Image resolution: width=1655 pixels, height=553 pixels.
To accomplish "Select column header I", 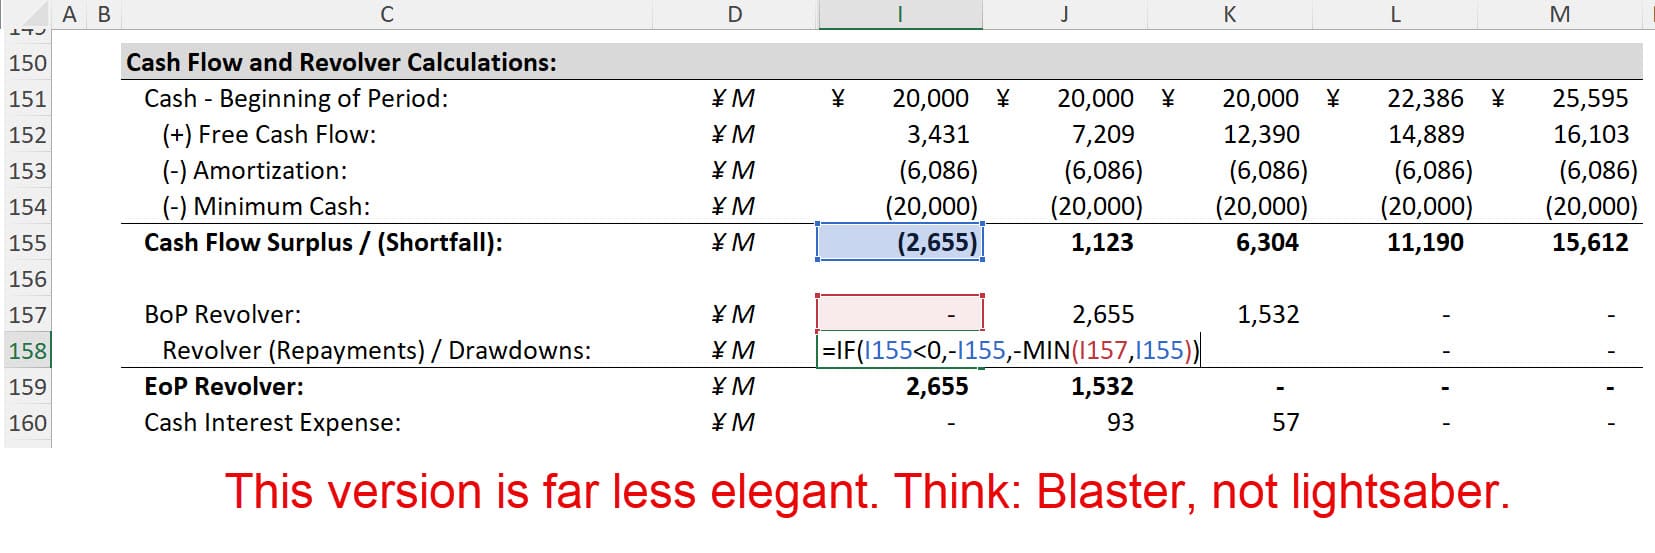I will (x=900, y=14).
